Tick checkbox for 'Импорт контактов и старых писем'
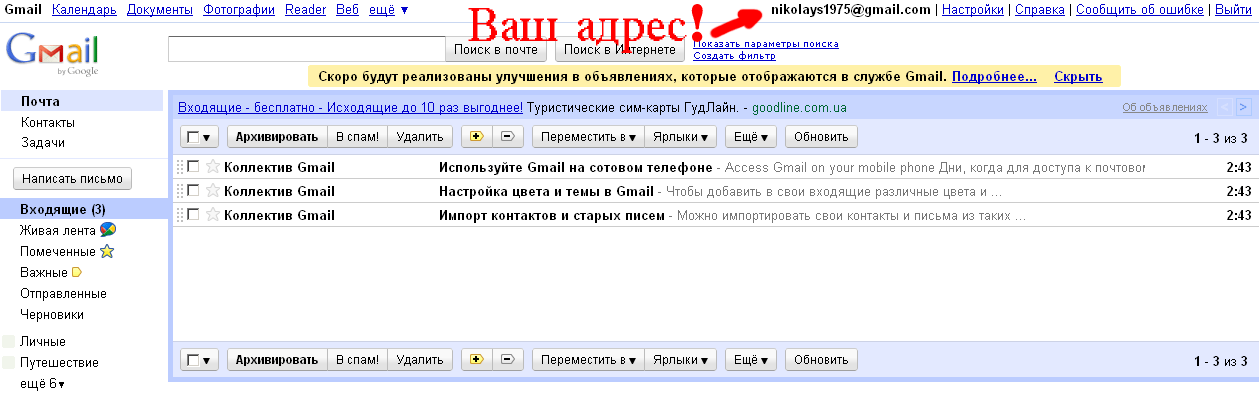Screen dimensions: 1259x394 [194, 215]
